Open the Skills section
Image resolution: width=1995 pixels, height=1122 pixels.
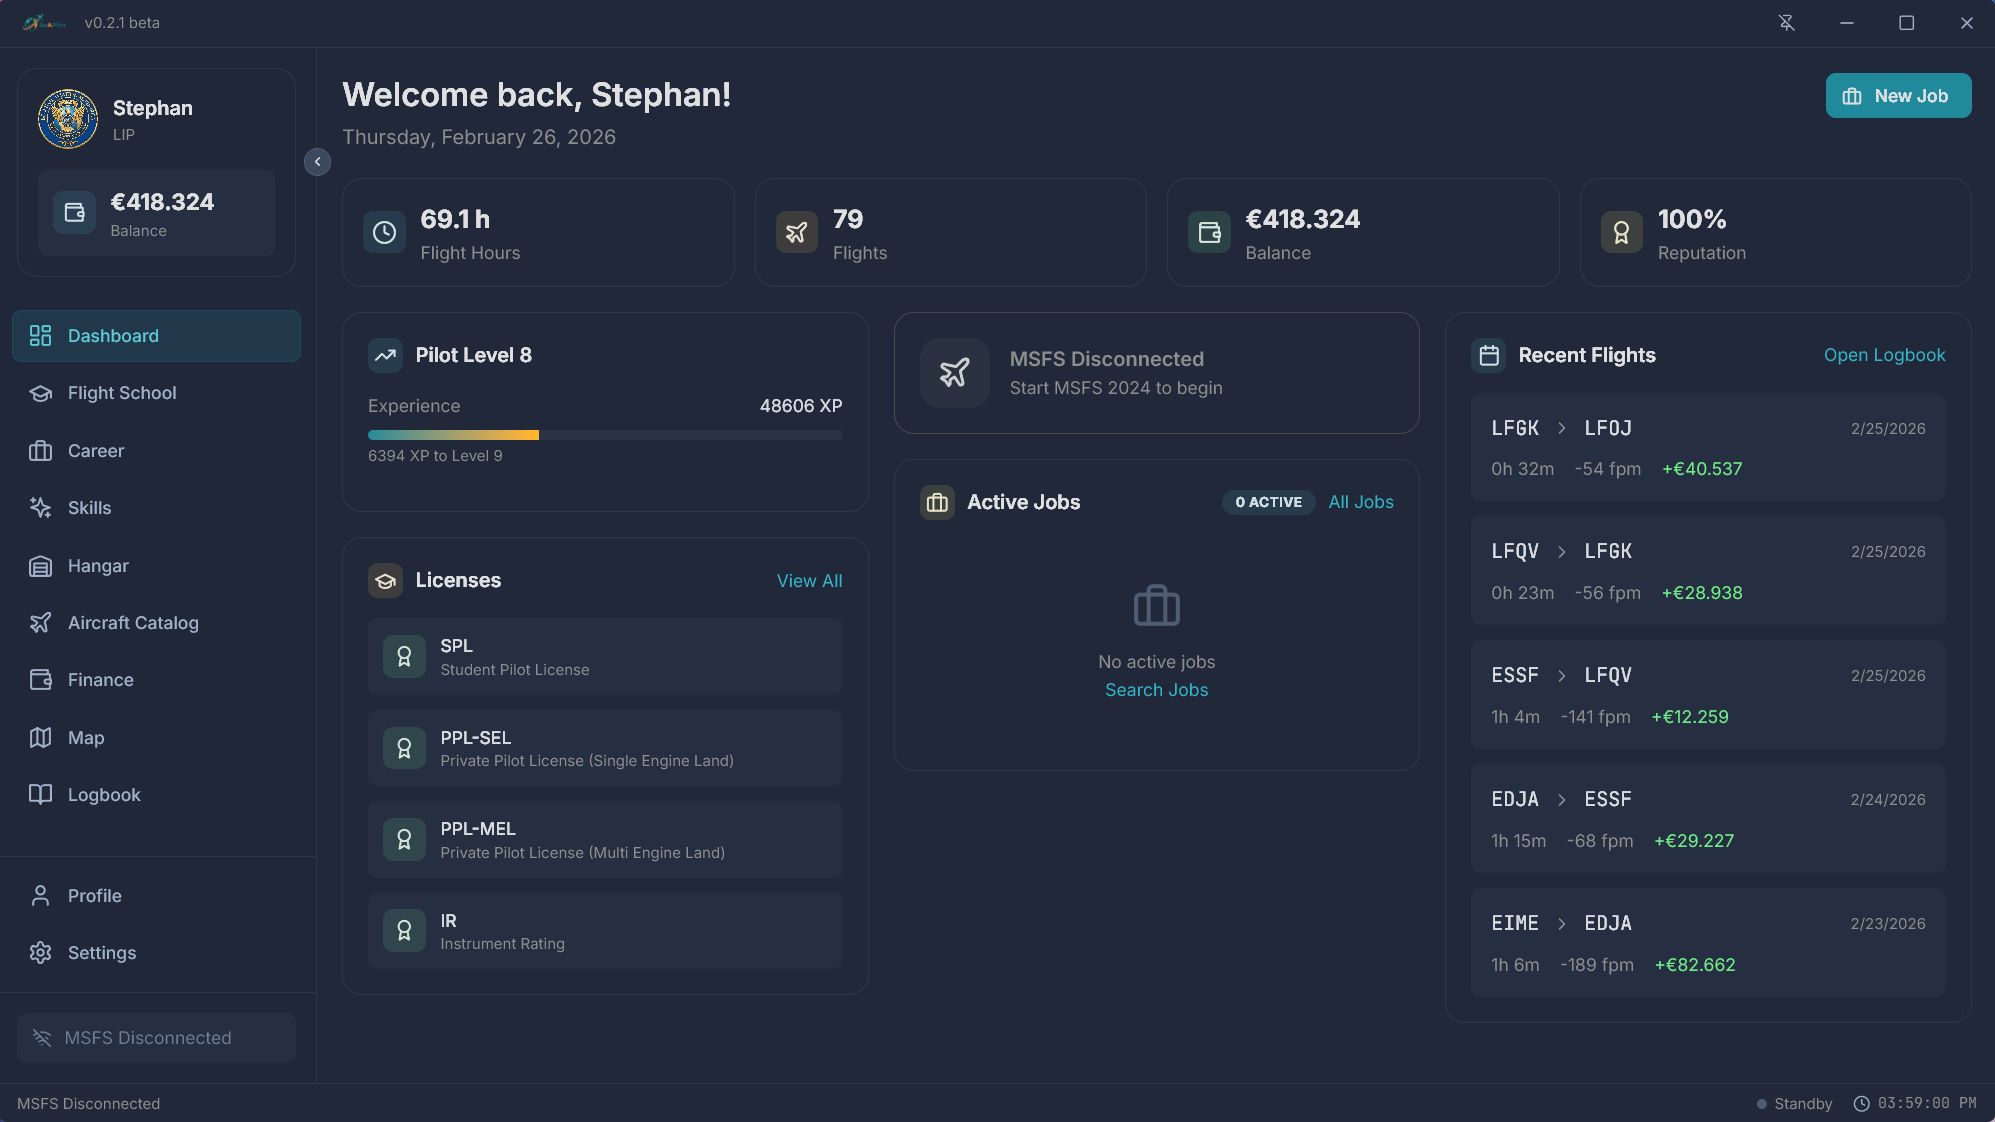point(88,508)
